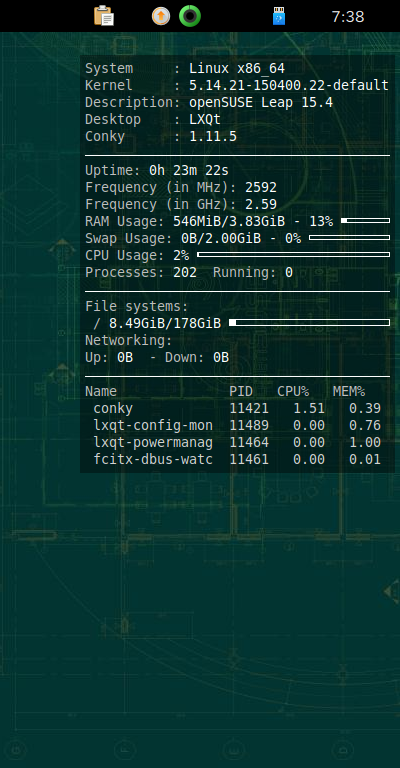Click the MEM% column header
Image resolution: width=400 pixels, height=768 pixels.
point(349,391)
